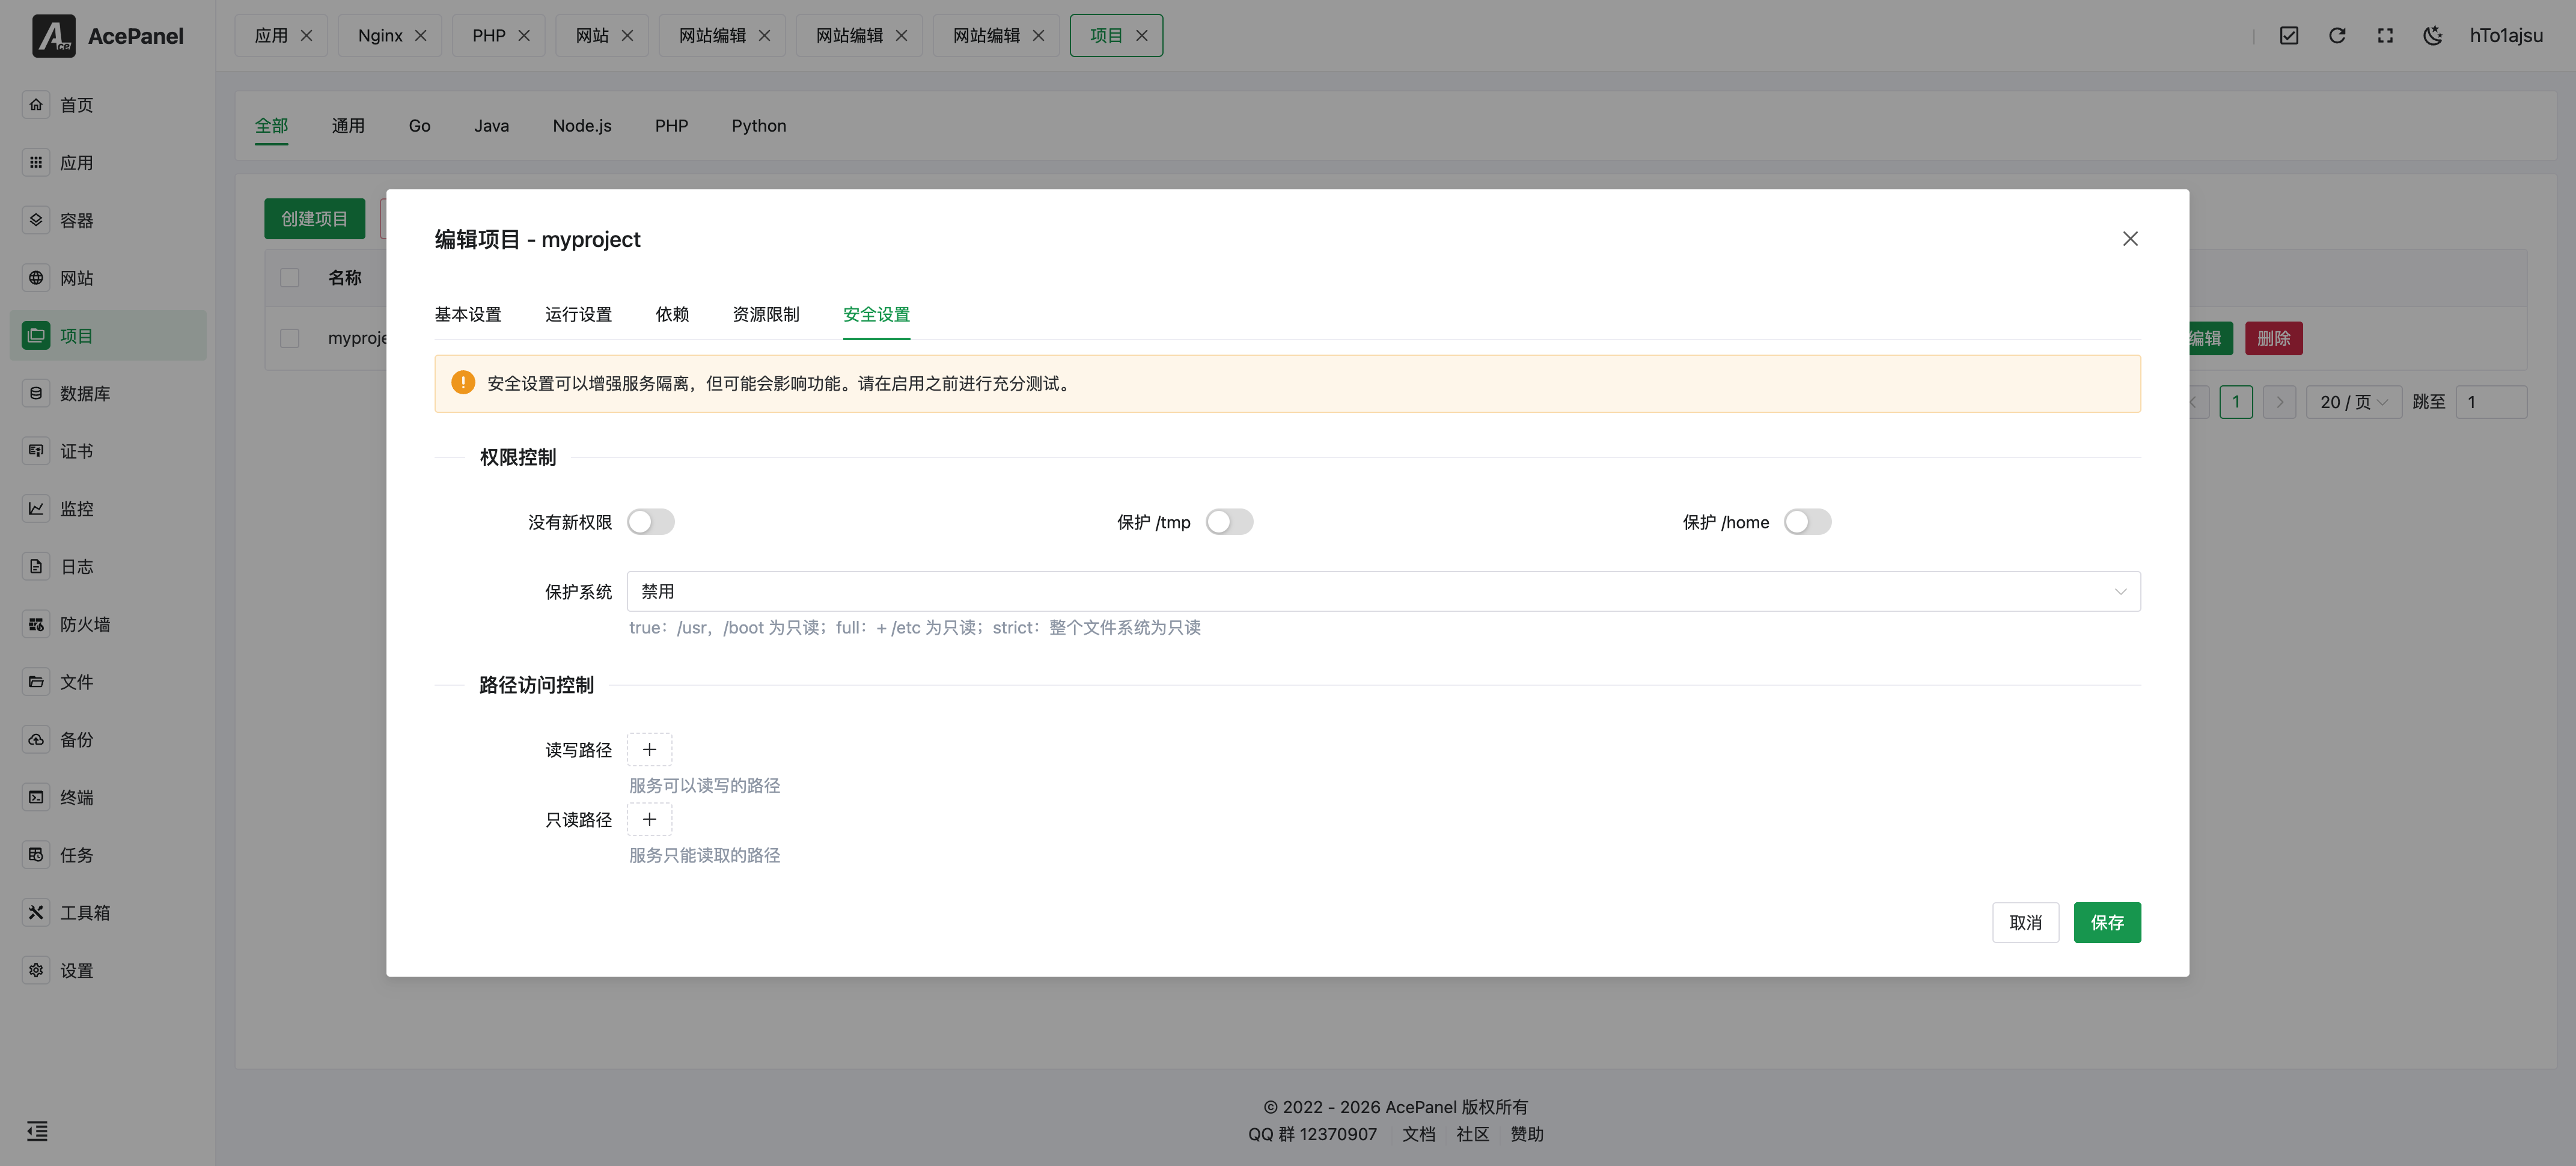The image size is (2576, 1166).
Task: Collapse sidebar with bottom-left menu icon
Action: [37, 1131]
